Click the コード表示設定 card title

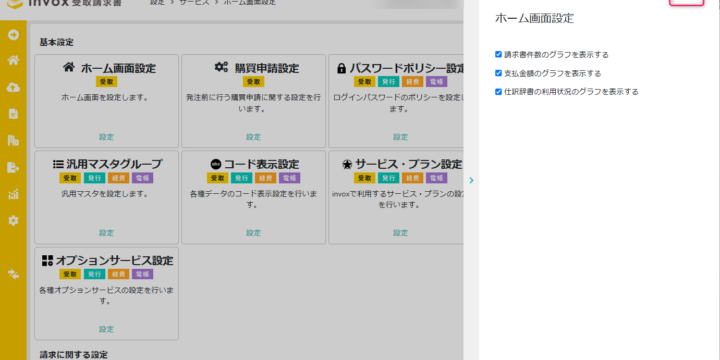pyautogui.click(x=261, y=164)
